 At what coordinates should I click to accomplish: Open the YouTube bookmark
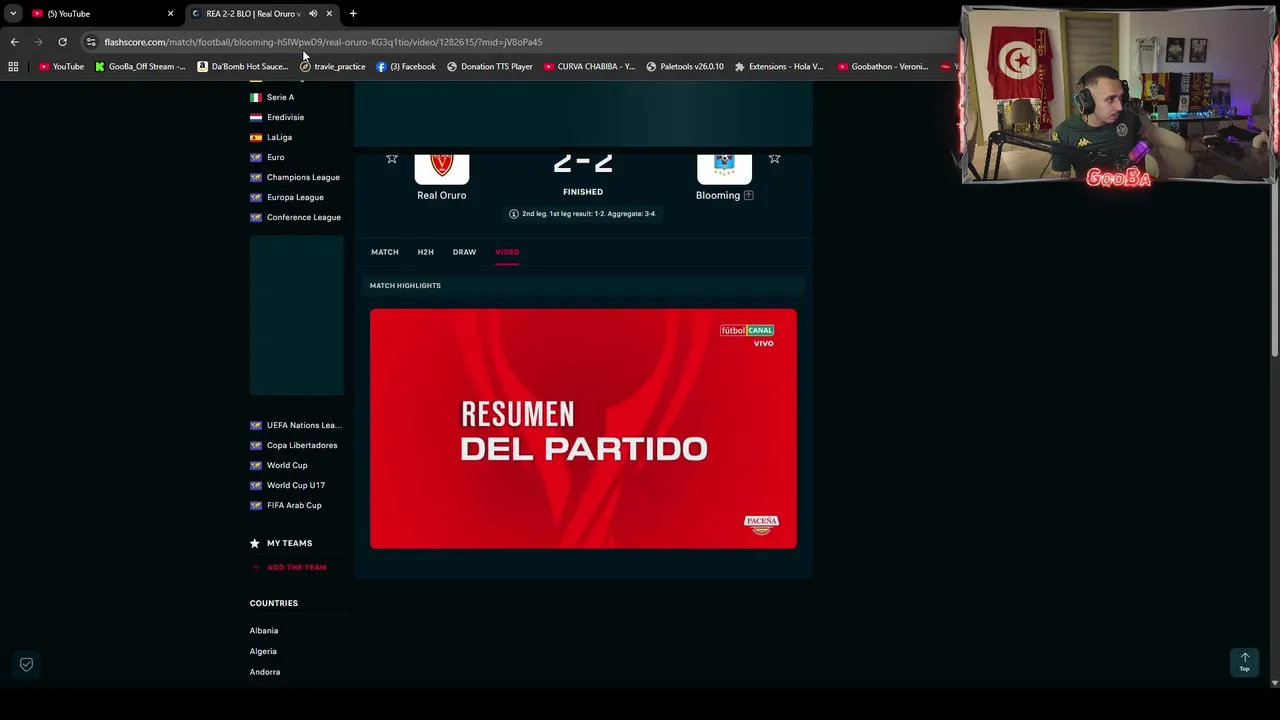pyautogui.click(x=61, y=67)
